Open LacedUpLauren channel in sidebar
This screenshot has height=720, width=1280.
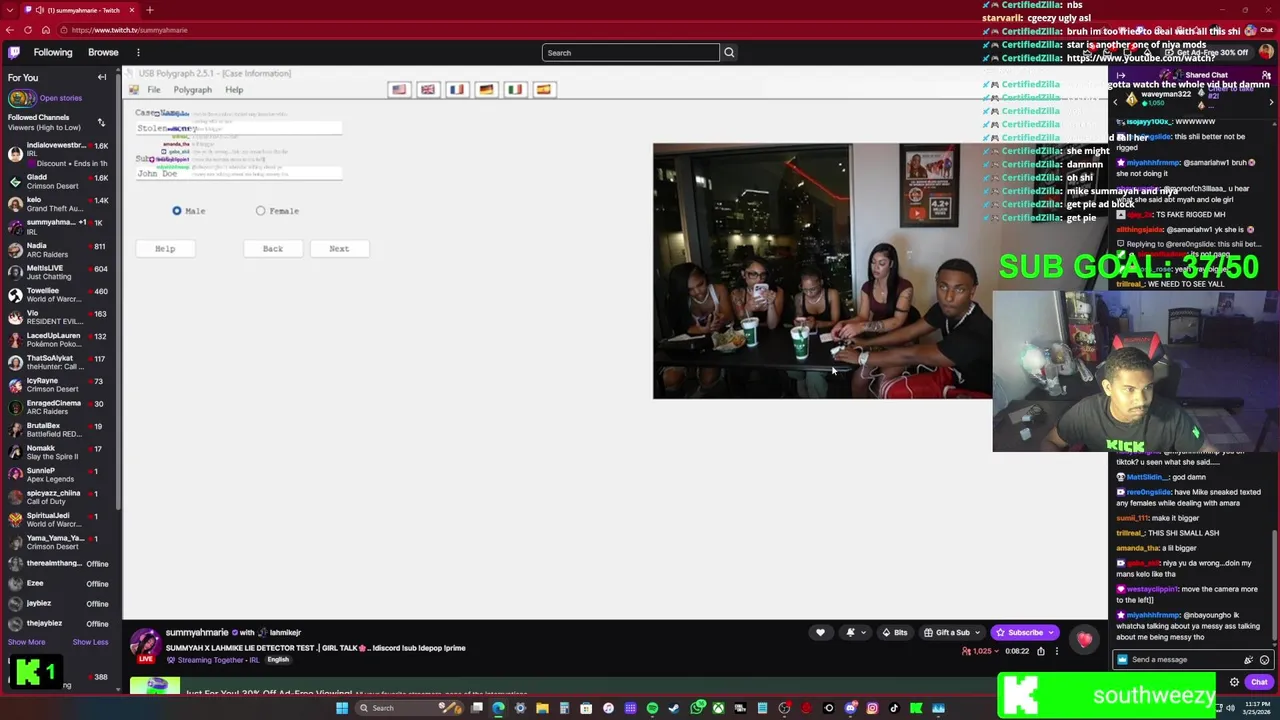click(58, 339)
